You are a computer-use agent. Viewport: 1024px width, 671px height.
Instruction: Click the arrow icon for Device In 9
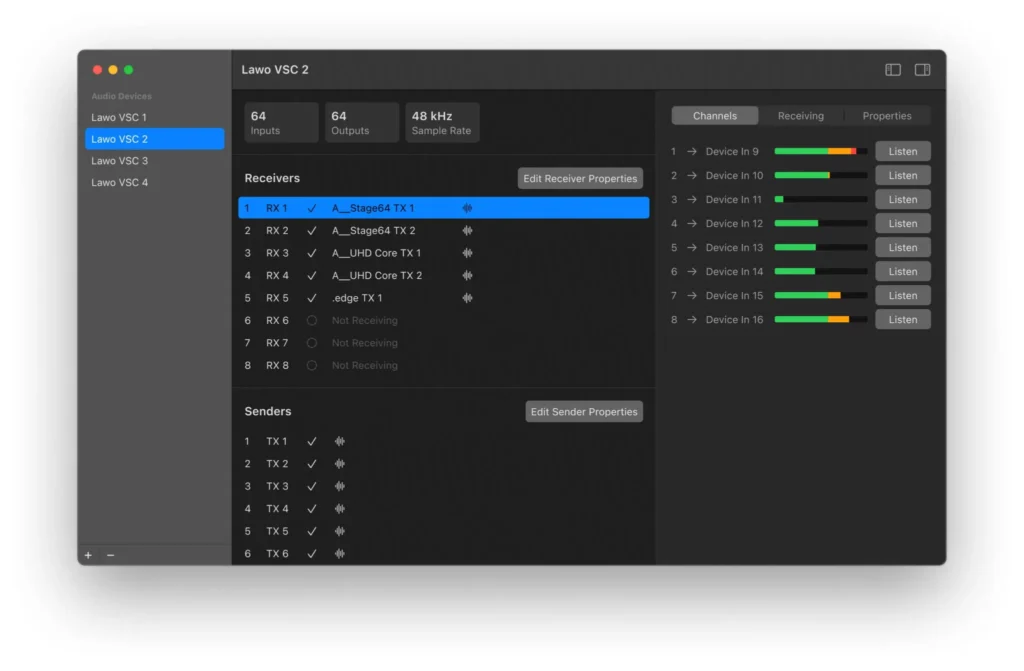pyautogui.click(x=692, y=152)
